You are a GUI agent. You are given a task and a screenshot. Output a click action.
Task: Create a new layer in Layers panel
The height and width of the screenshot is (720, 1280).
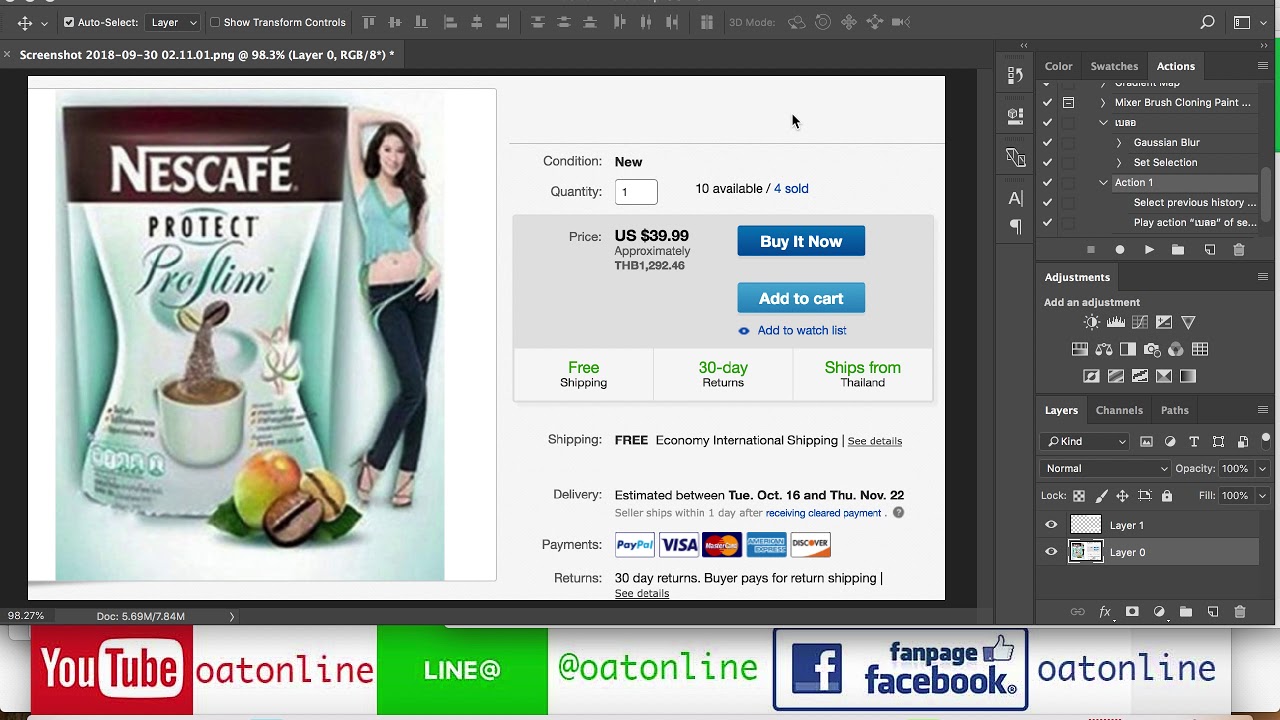[1213, 612]
